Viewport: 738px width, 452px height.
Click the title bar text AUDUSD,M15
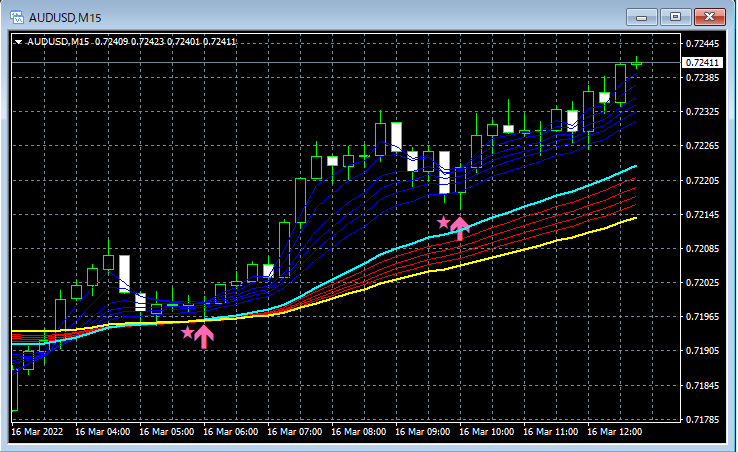tap(65, 18)
